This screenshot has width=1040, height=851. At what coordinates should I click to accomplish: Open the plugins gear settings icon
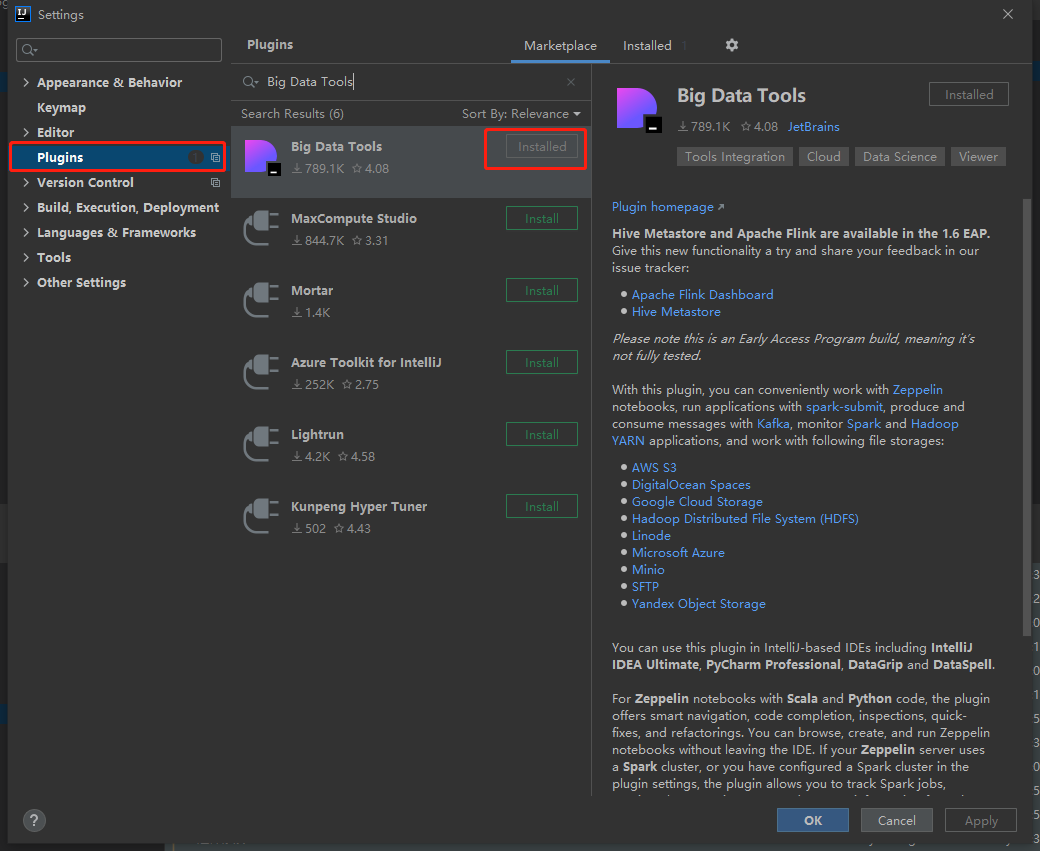[x=732, y=45]
